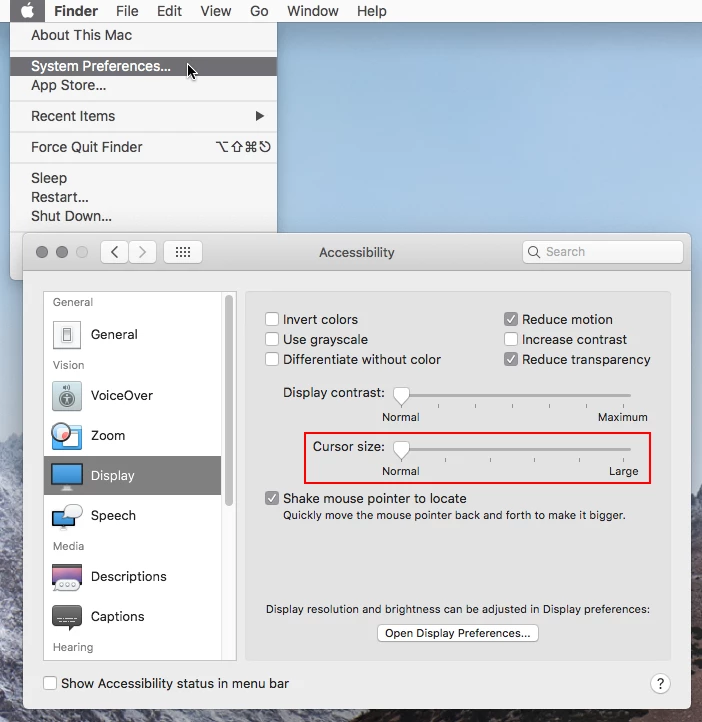Image resolution: width=702 pixels, height=722 pixels.
Task: Click the Display contrast slider thumb
Action: tap(401, 396)
